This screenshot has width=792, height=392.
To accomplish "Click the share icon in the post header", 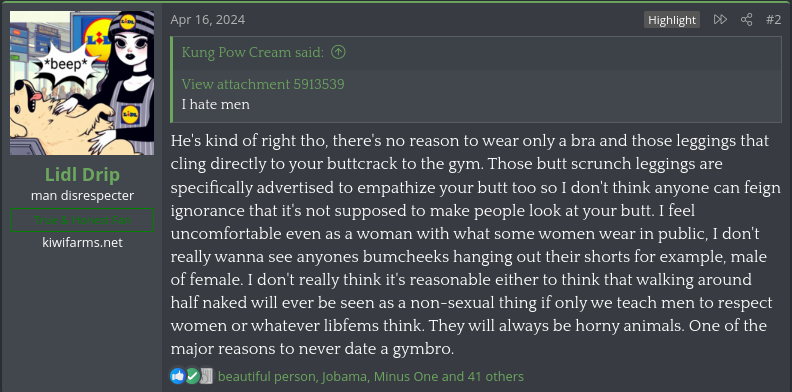I will click(x=746, y=20).
